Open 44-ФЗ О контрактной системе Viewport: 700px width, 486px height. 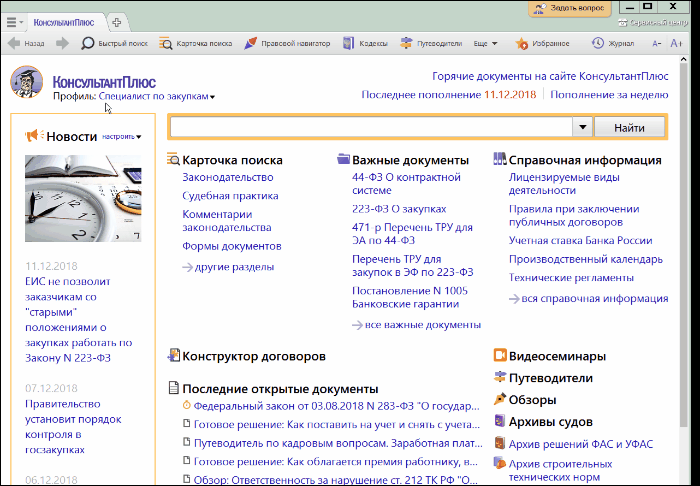click(406, 184)
